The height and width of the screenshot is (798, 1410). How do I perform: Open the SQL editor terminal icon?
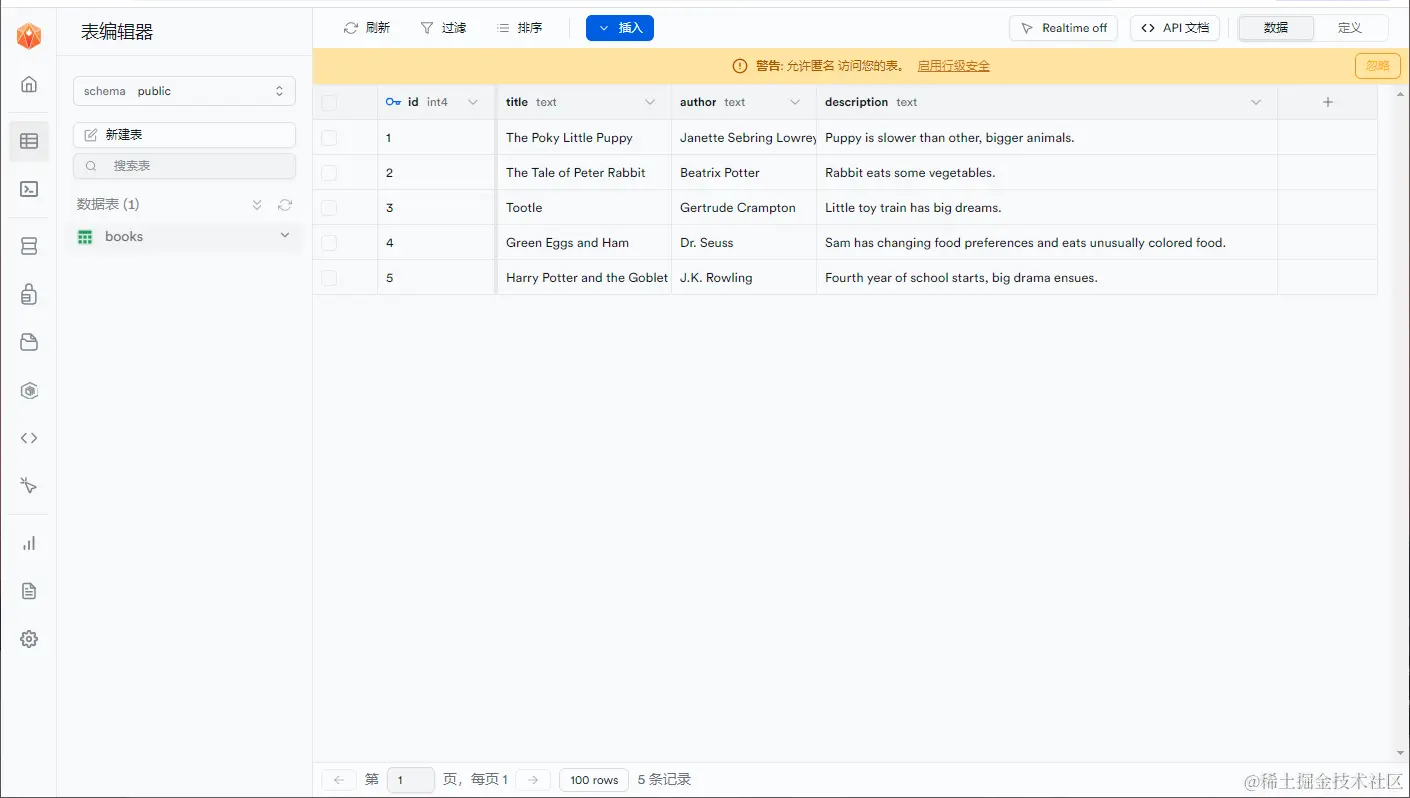[x=29, y=189]
